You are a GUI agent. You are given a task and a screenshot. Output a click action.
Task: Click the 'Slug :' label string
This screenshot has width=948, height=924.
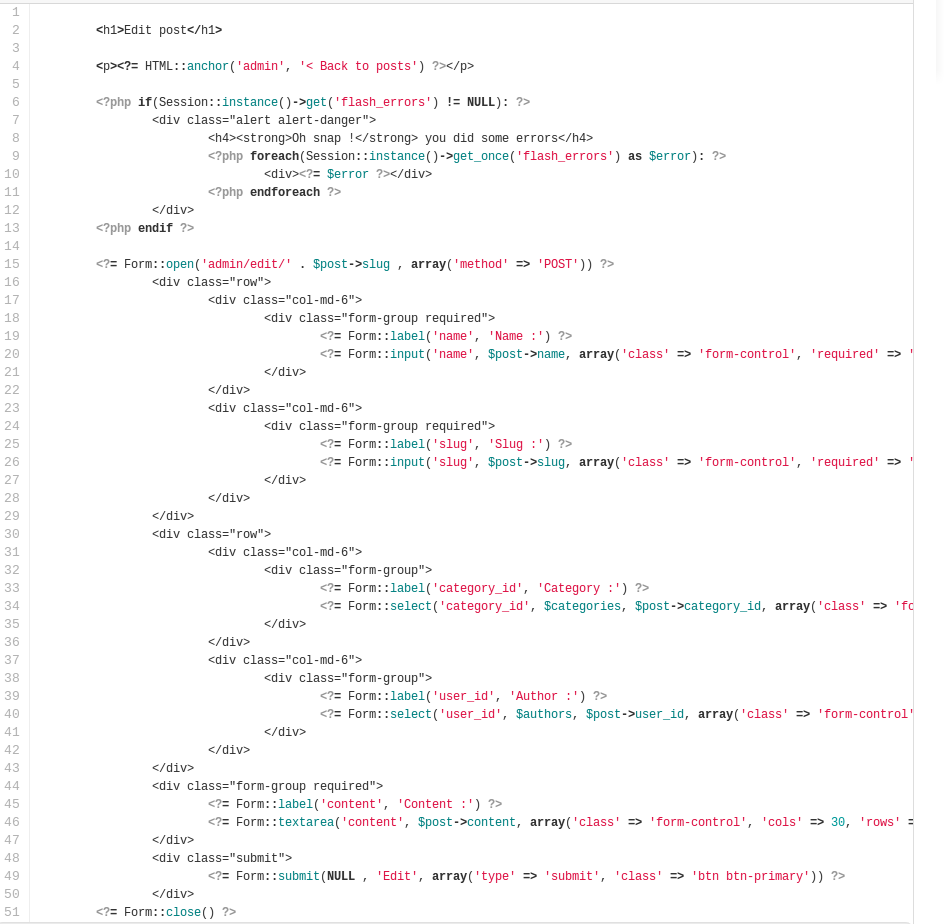pos(515,444)
